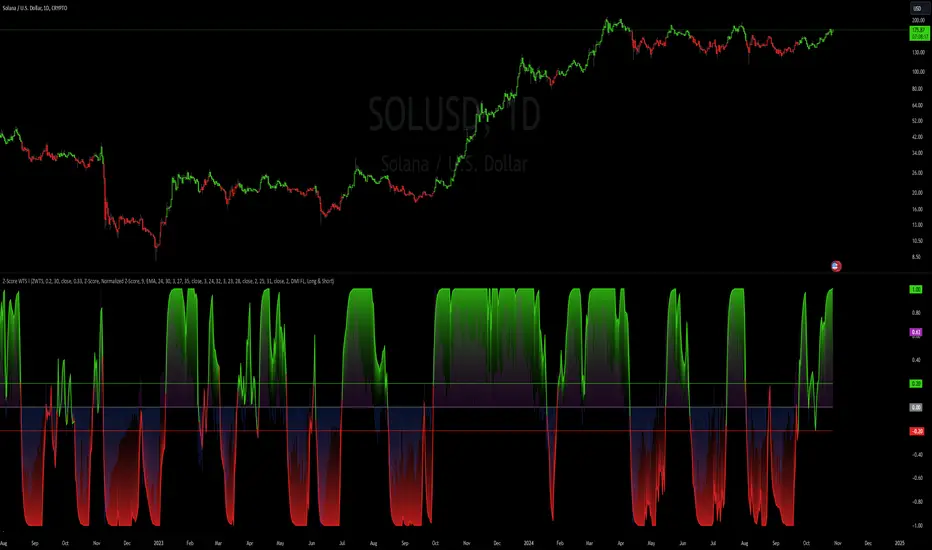Click the US flag economic event icon

pyautogui.click(x=836, y=266)
